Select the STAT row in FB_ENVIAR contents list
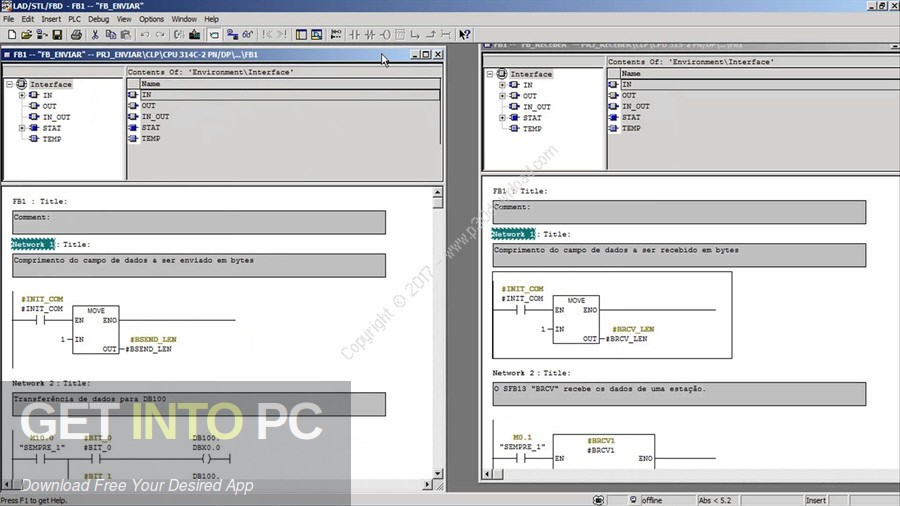900x506 pixels. [284, 127]
